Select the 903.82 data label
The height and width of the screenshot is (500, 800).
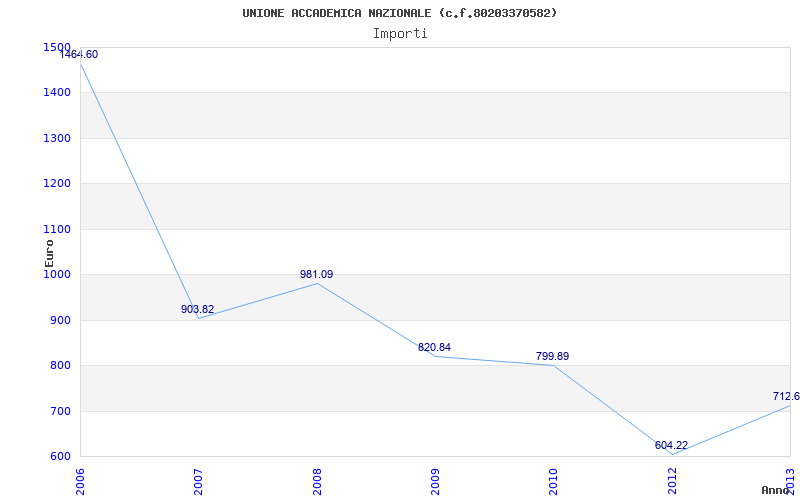pos(197,309)
